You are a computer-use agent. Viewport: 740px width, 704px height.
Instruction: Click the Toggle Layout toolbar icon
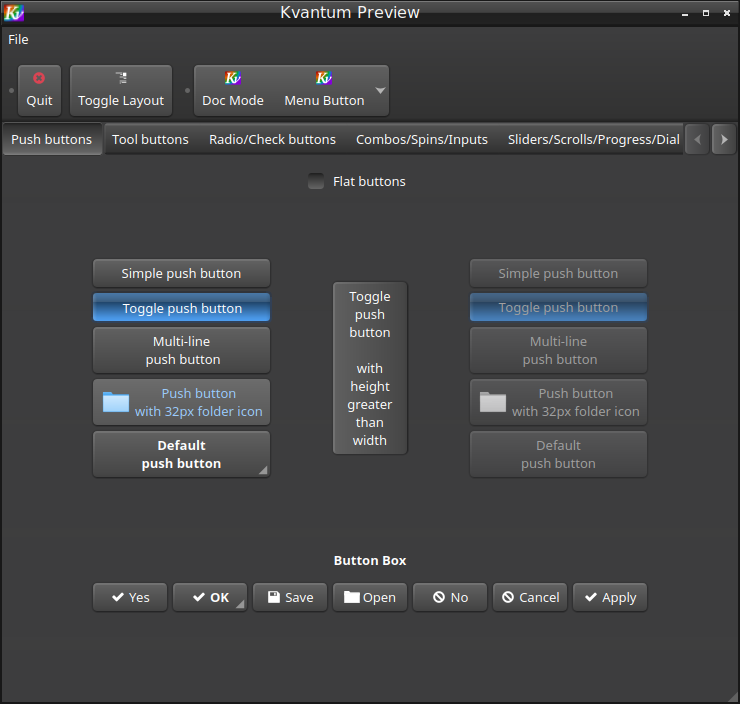[121, 78]
